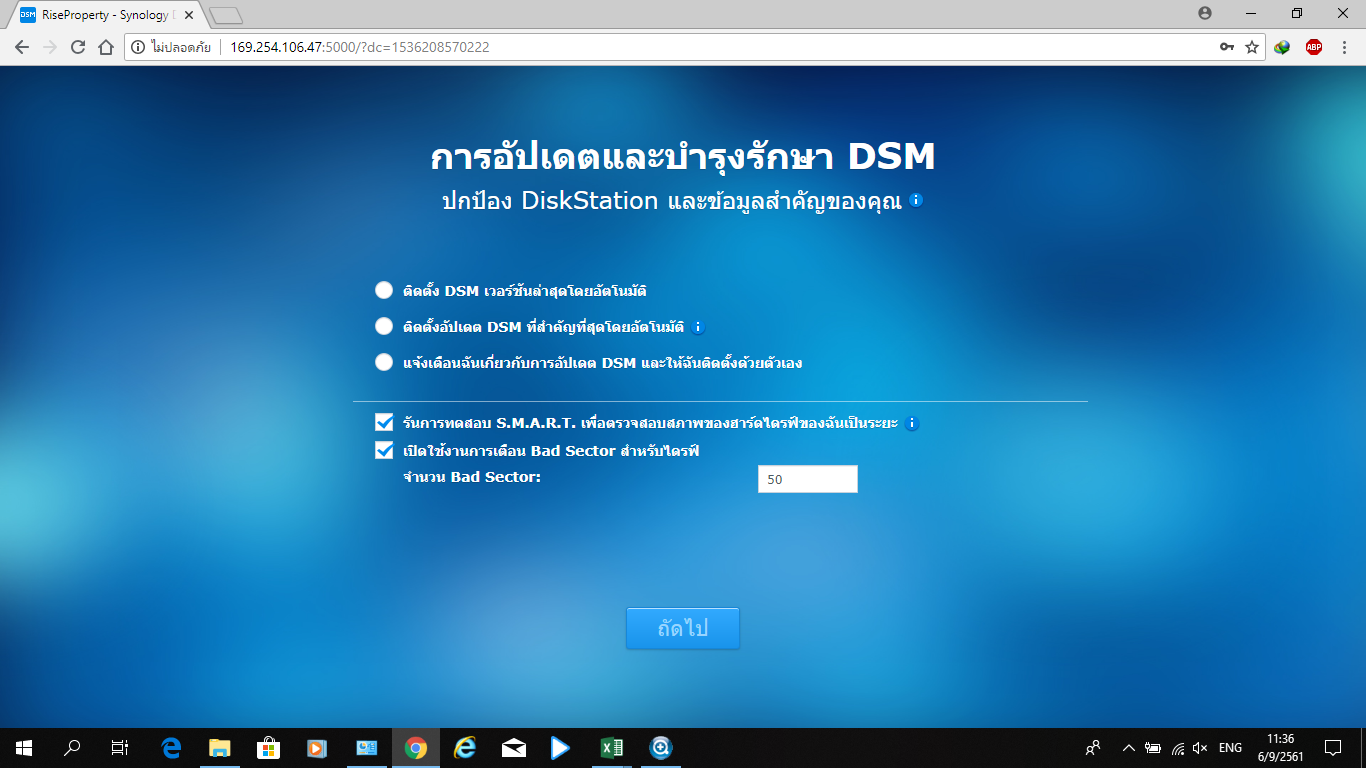Click the saved password key icon
The height and width of the screenshot is (768, 1366).
(1227, 47)
